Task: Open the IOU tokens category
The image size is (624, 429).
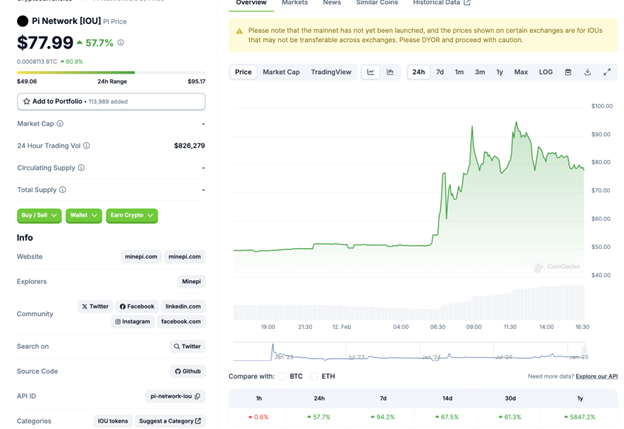Action: (113, 421)
